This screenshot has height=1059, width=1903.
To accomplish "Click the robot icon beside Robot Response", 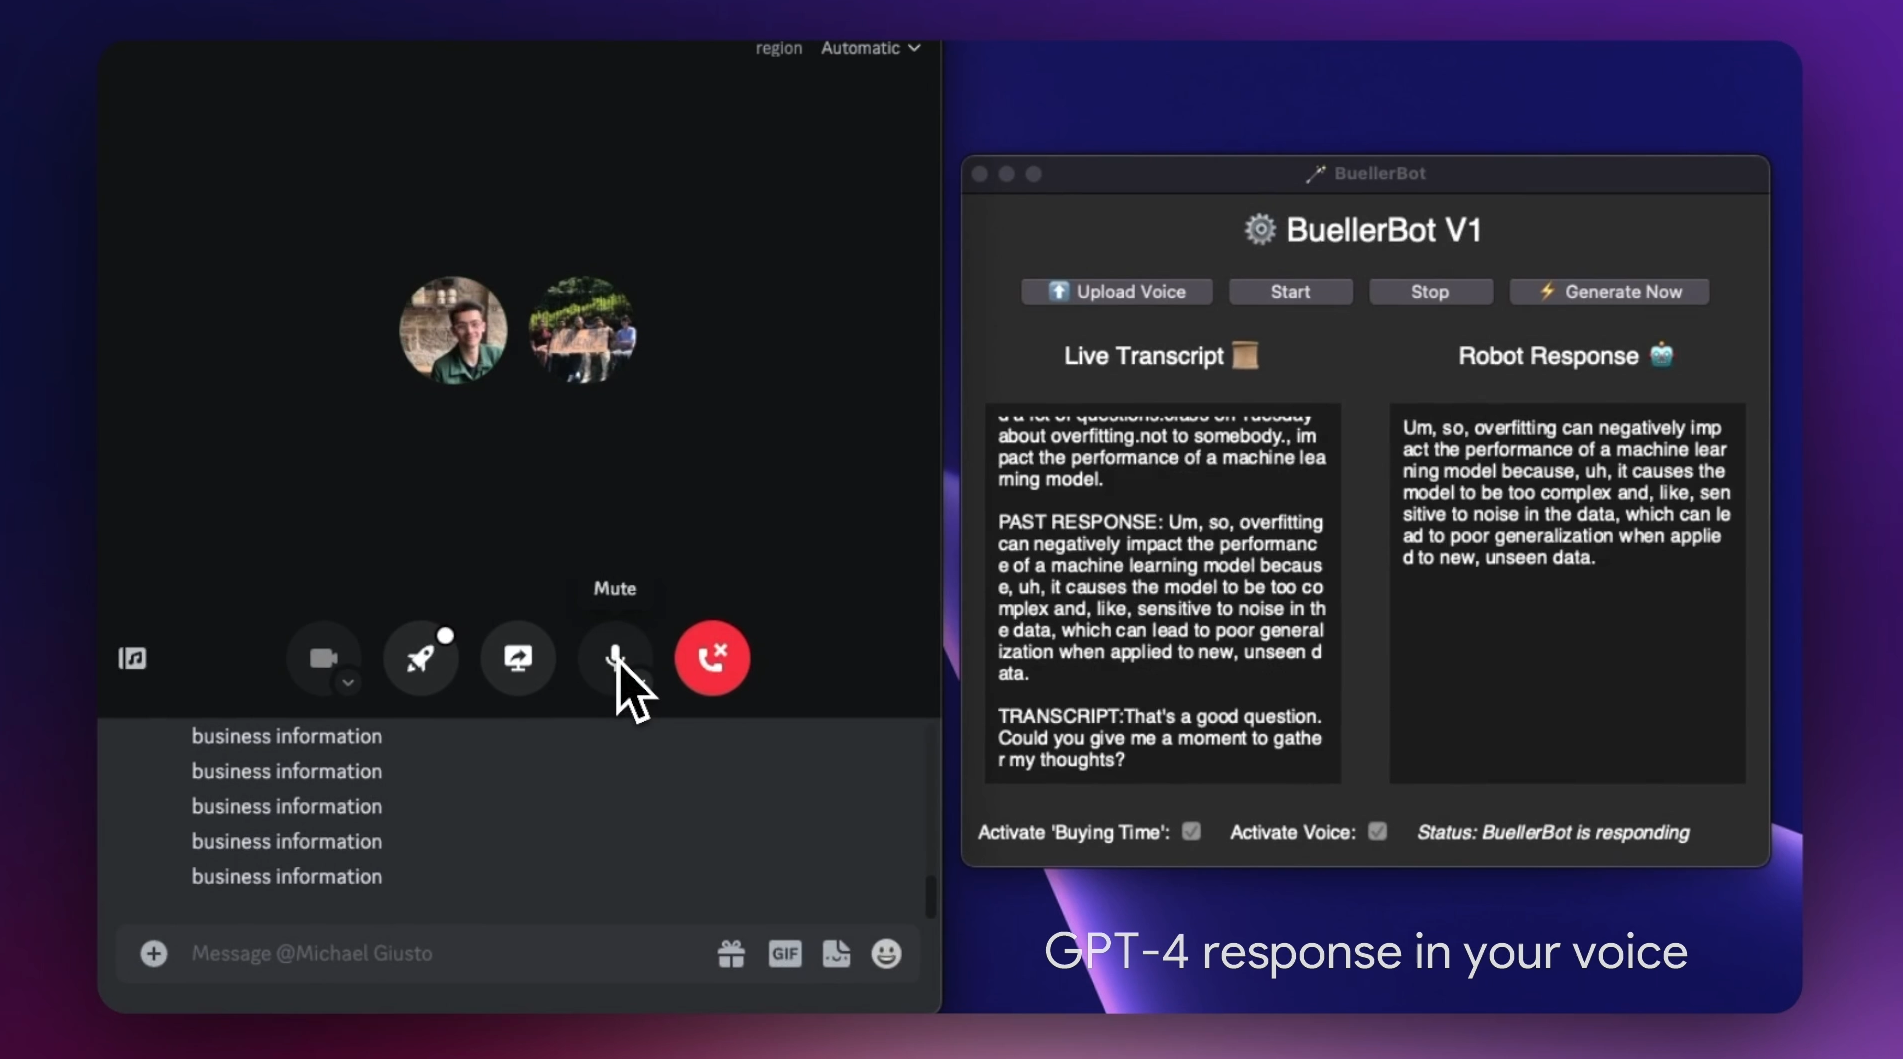I will pyautogui.click(x=1661, y=354).
